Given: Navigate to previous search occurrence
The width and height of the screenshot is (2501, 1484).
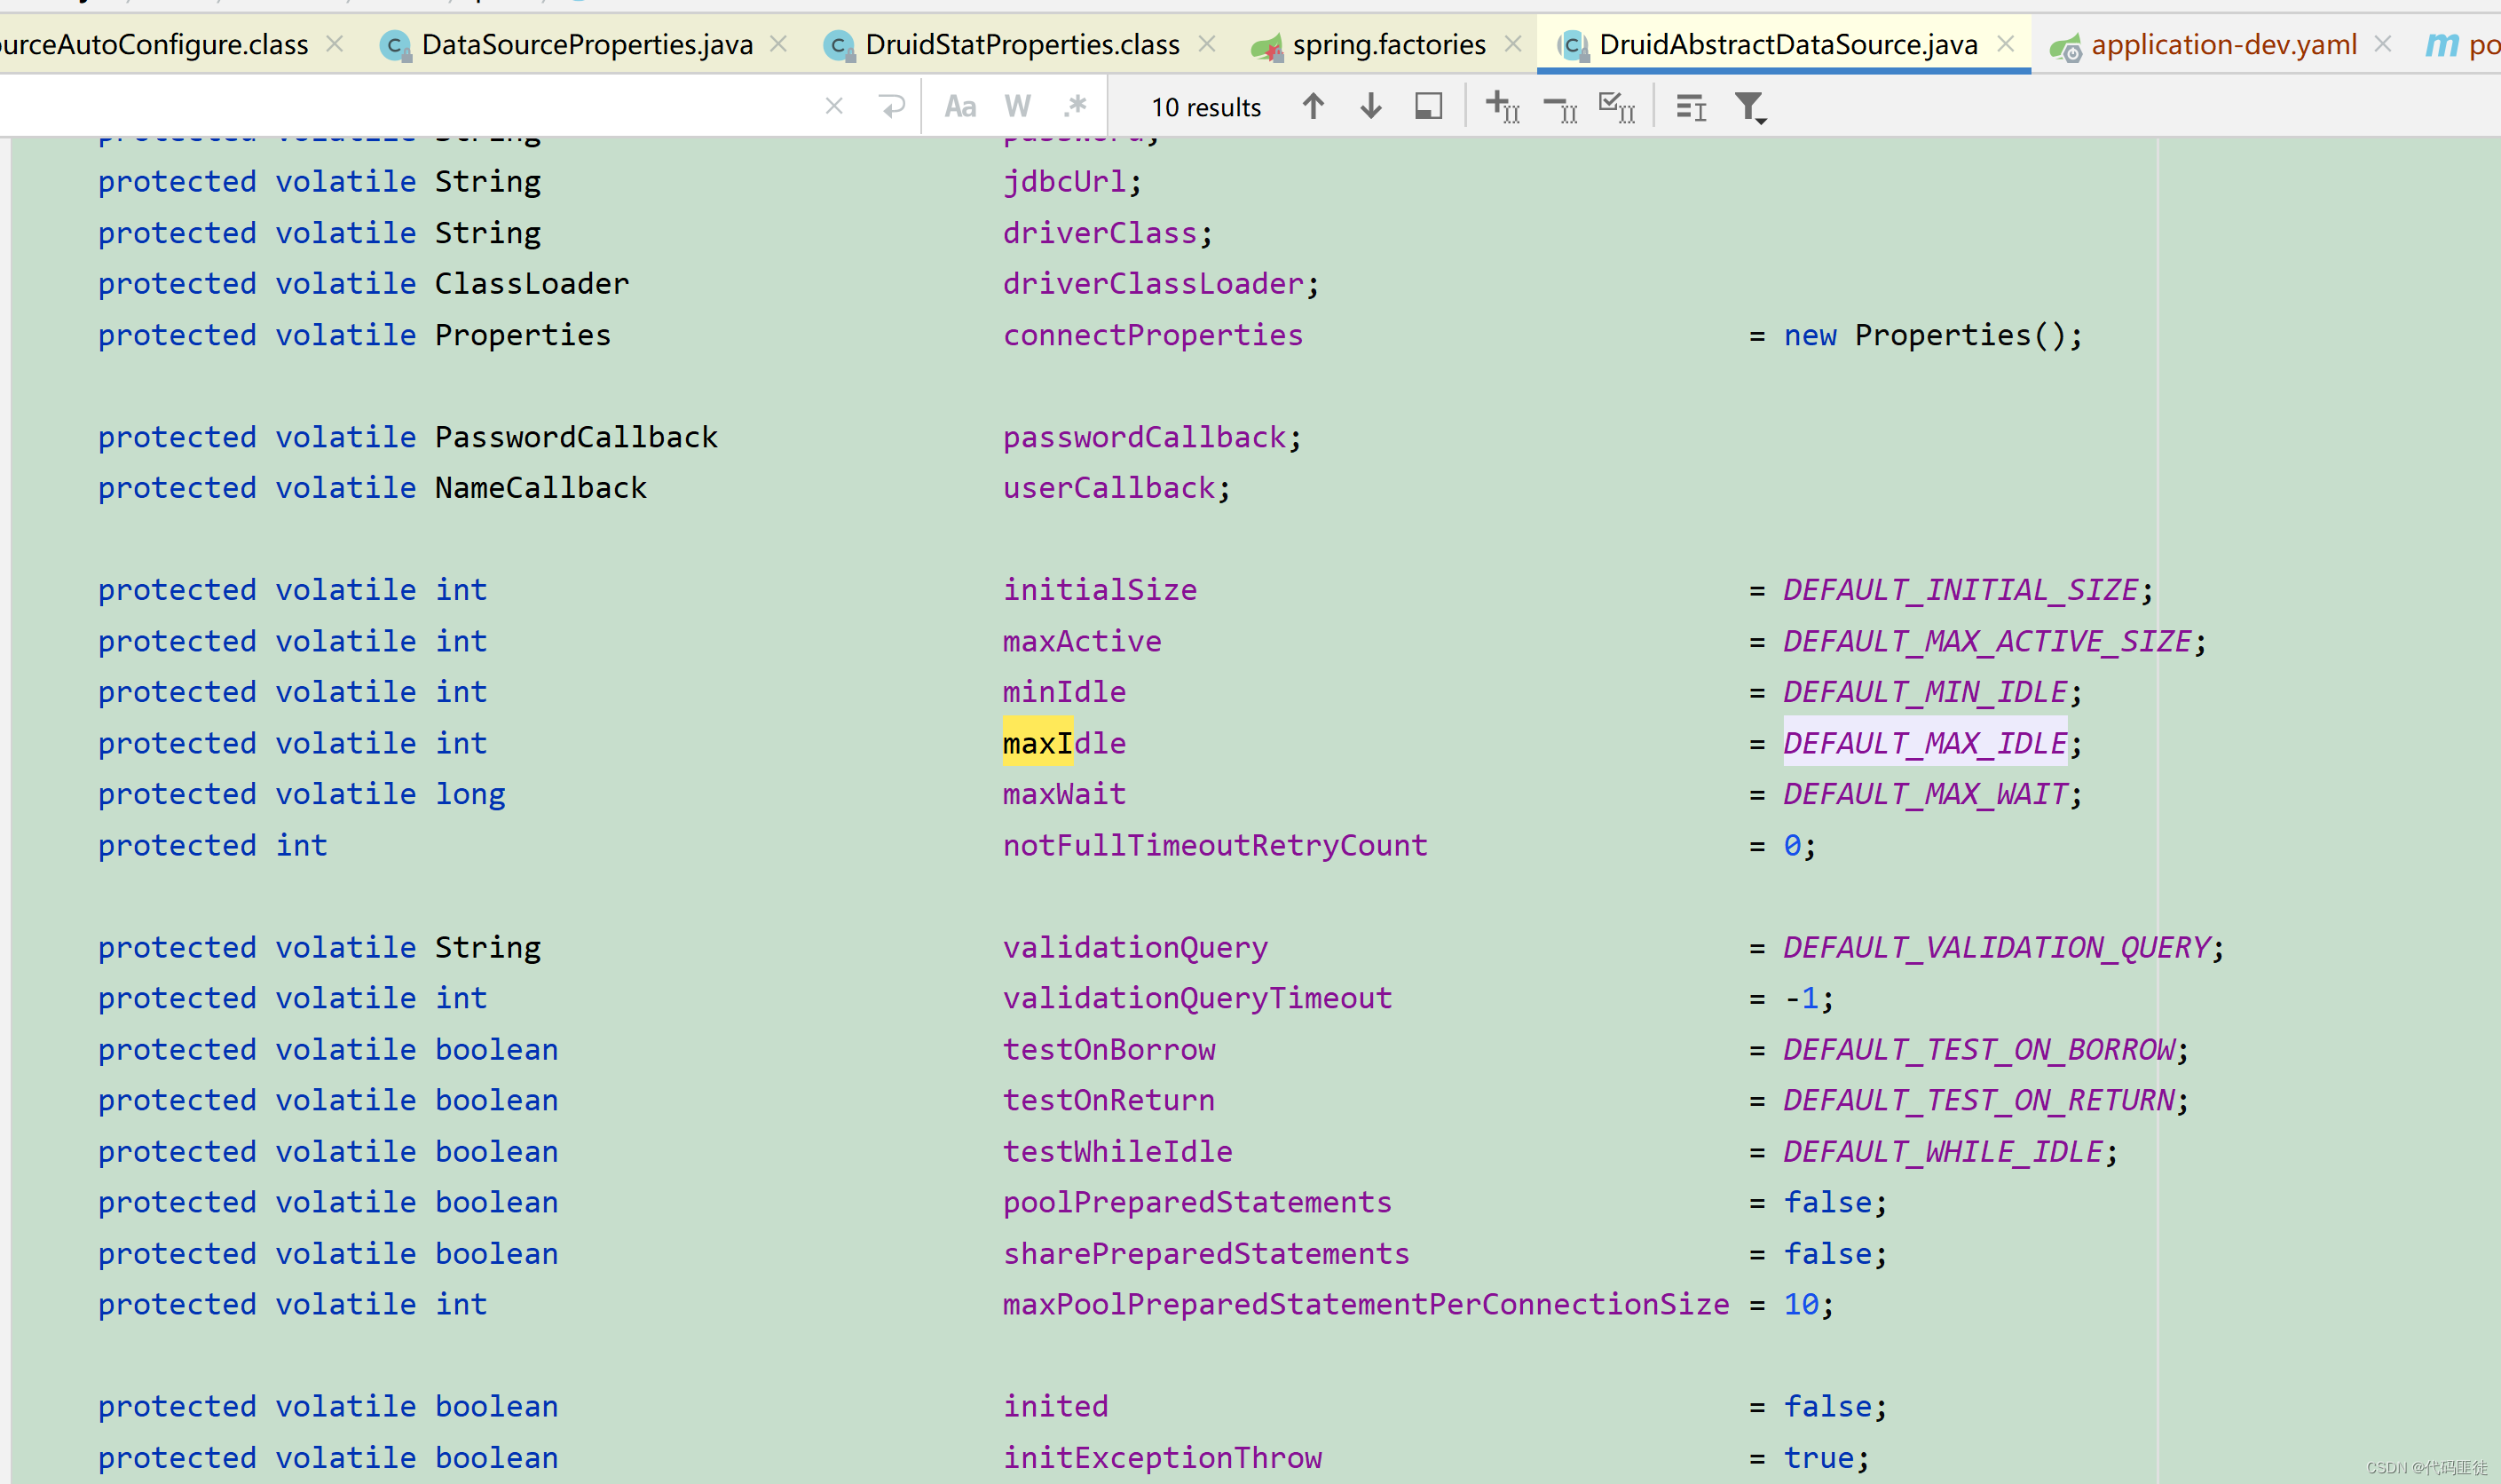Looking at the screenshot, I should (x=1312, y=105).
